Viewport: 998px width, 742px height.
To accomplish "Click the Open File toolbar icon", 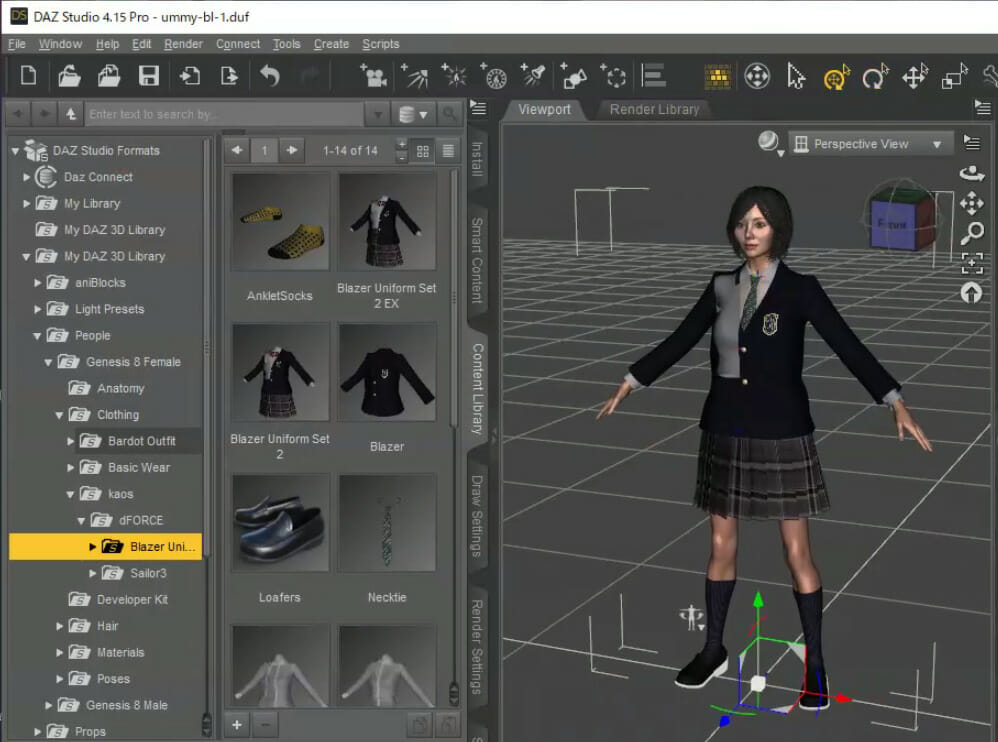I will coord(69,76).
